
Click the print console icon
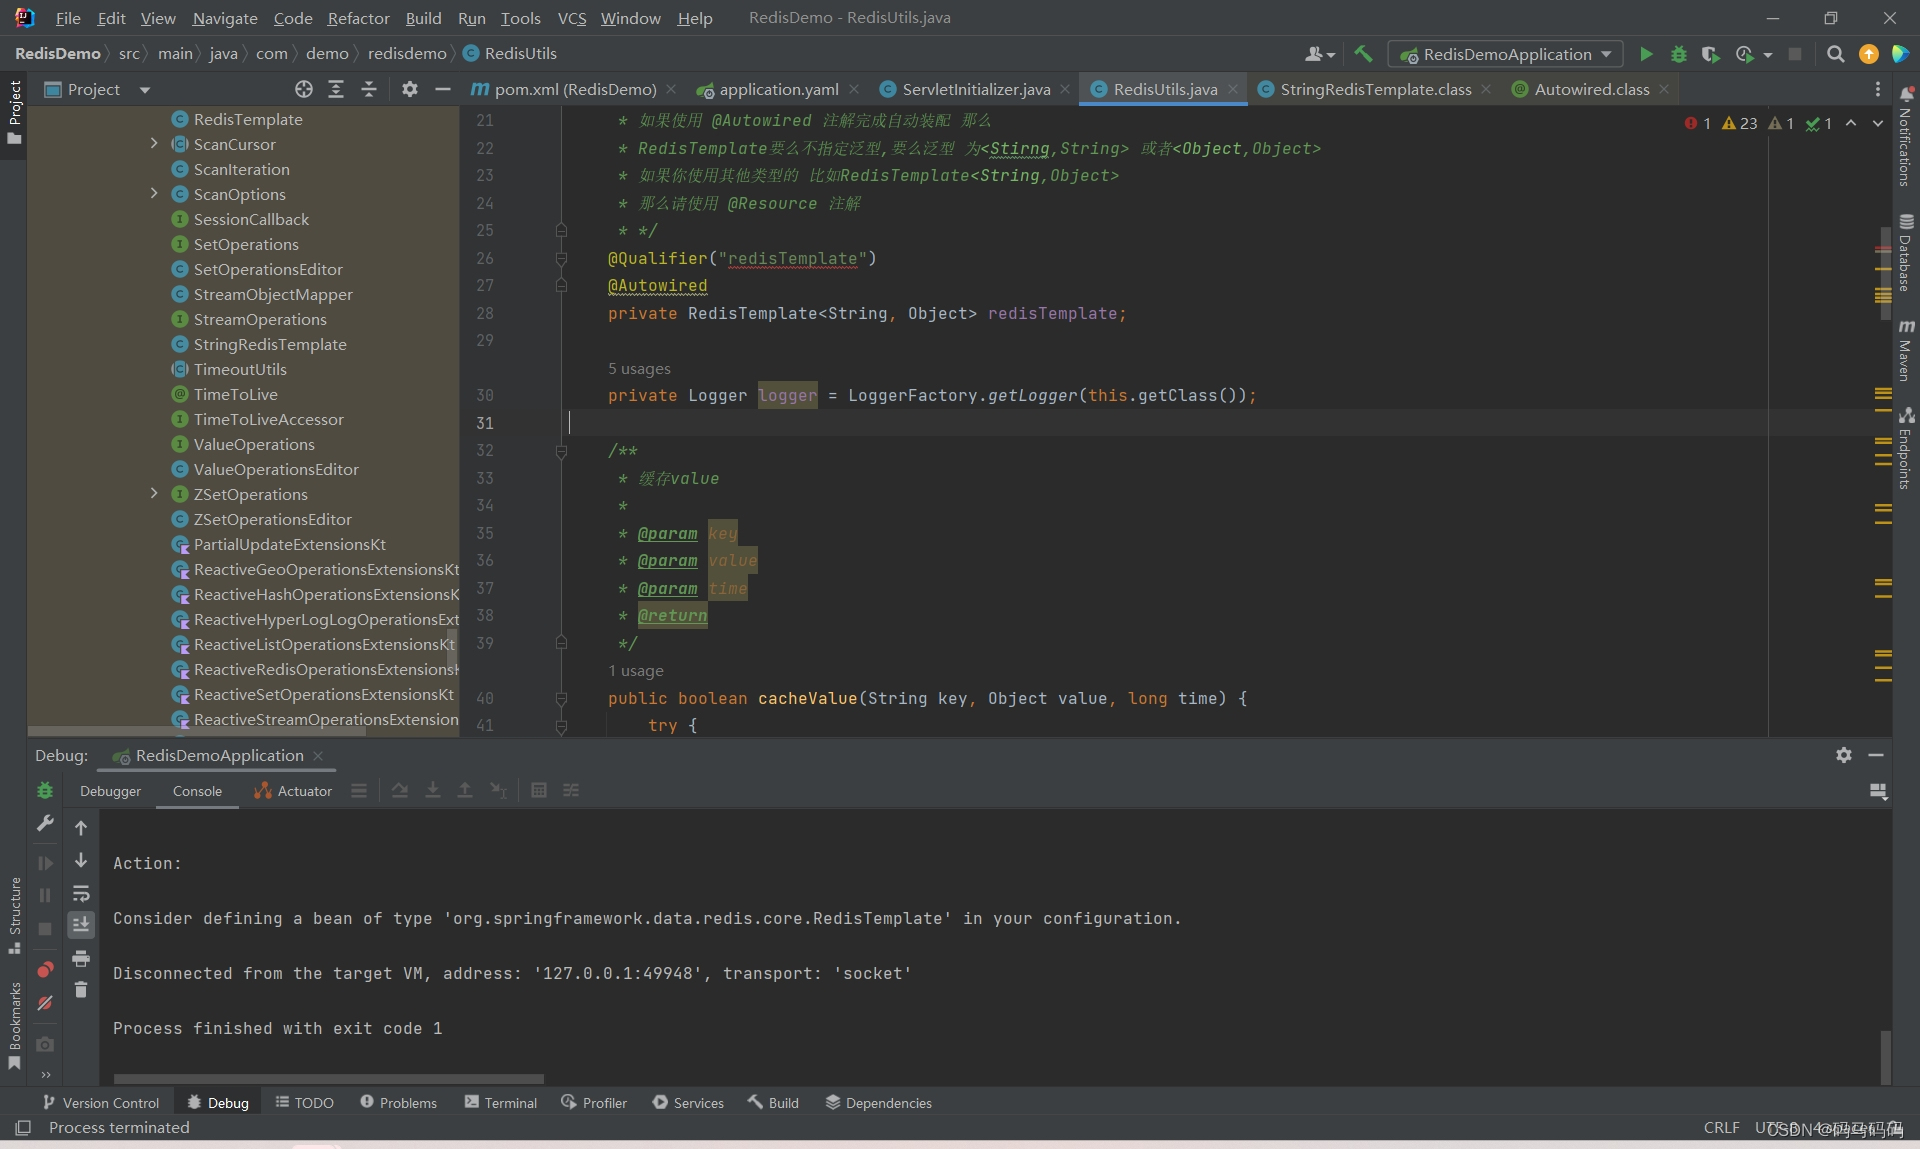[81, 958]
